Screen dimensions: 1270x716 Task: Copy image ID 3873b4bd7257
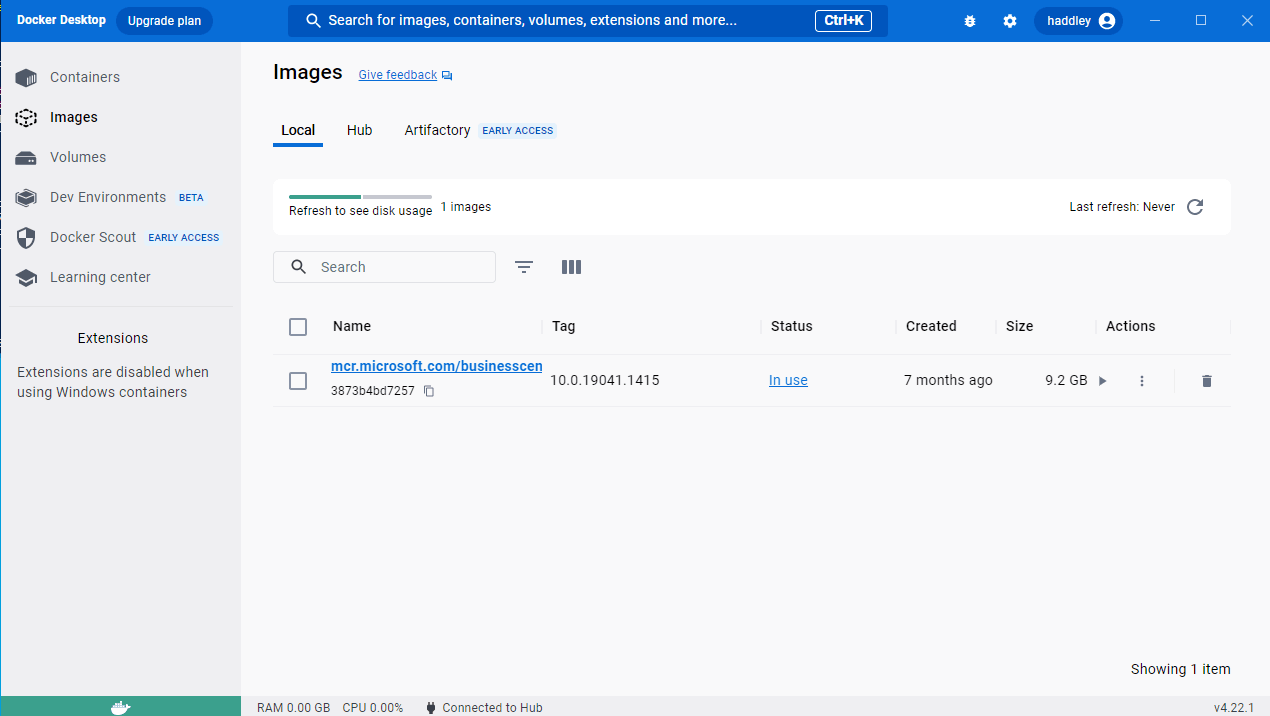pyautogui.click(x=429, y=391)
